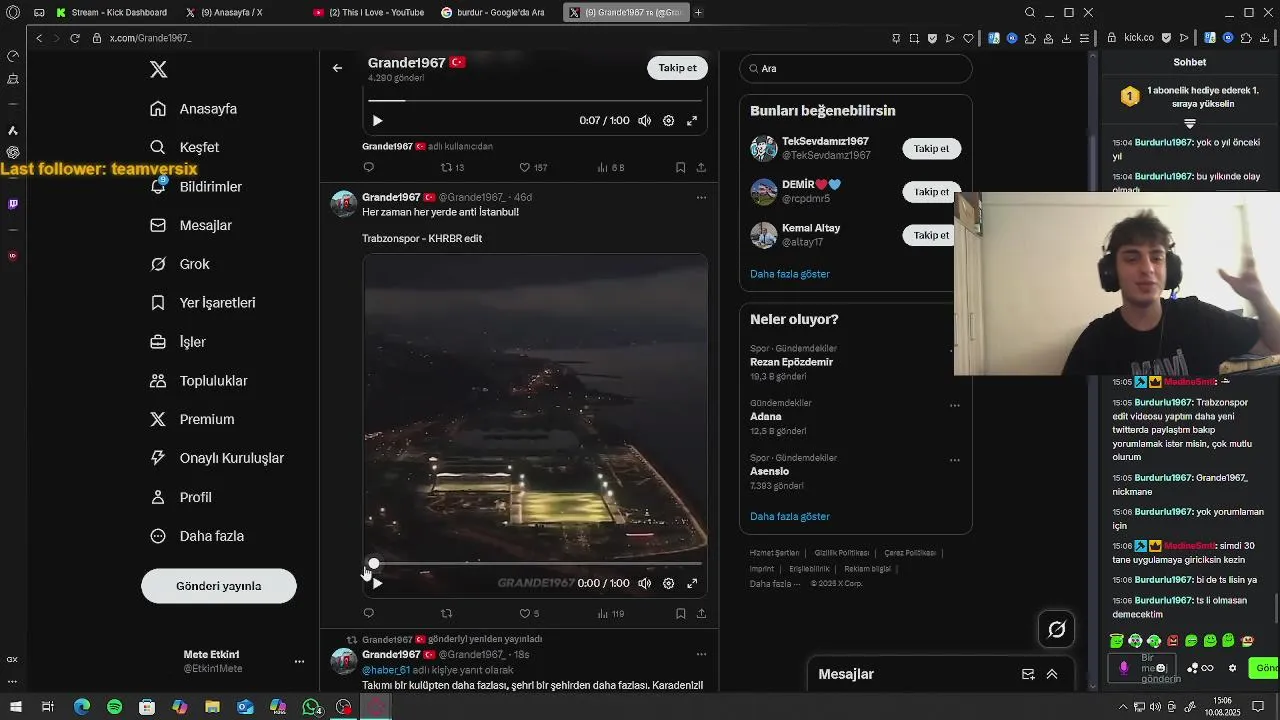Repost the post with 13 reposts

453,167
